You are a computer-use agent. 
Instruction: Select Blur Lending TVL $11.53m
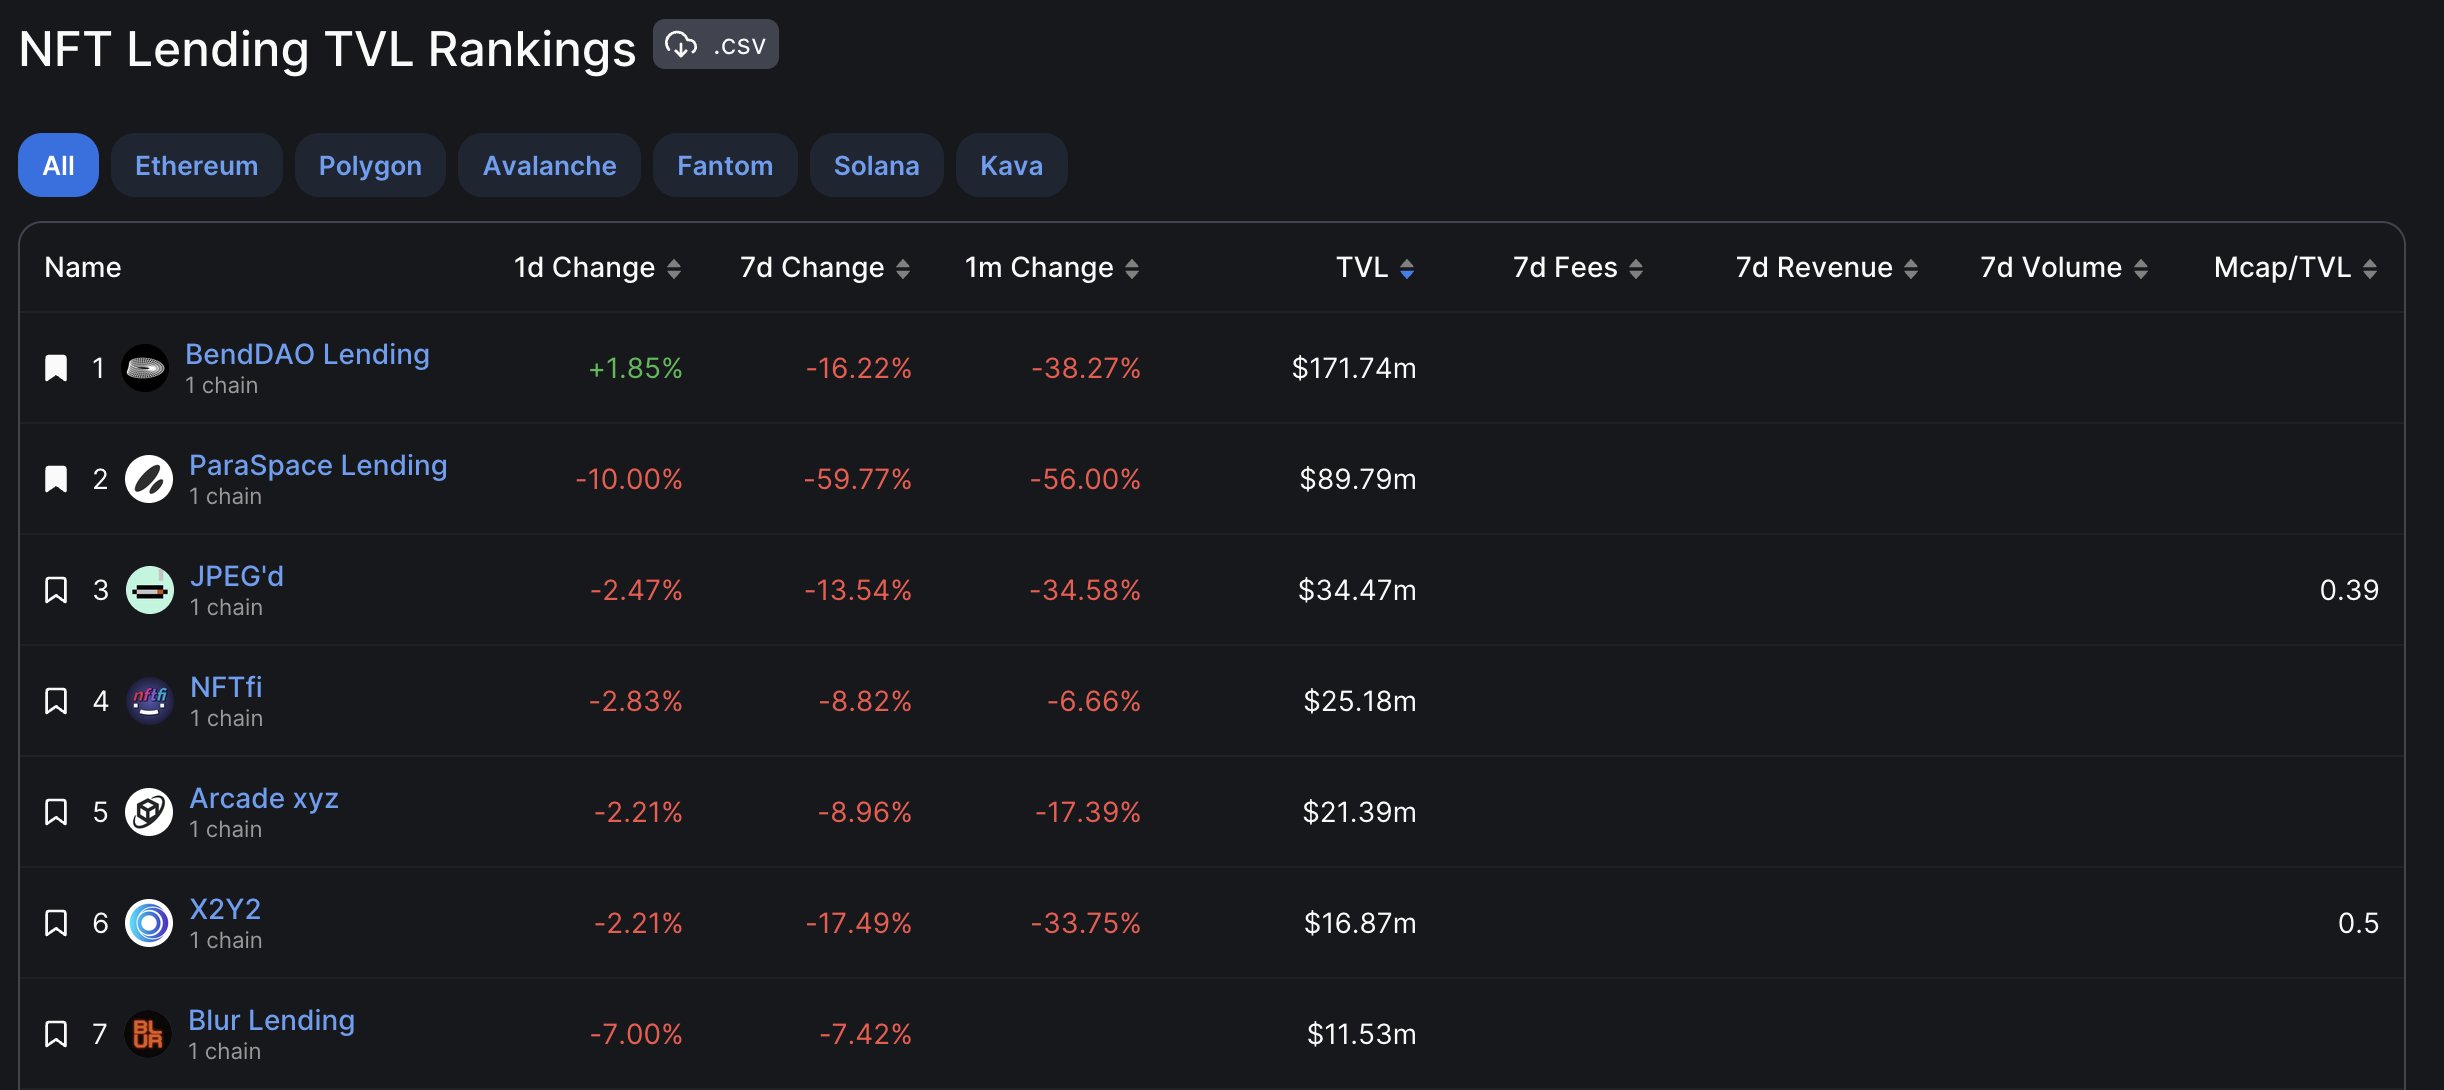tap(1362, 1034)
